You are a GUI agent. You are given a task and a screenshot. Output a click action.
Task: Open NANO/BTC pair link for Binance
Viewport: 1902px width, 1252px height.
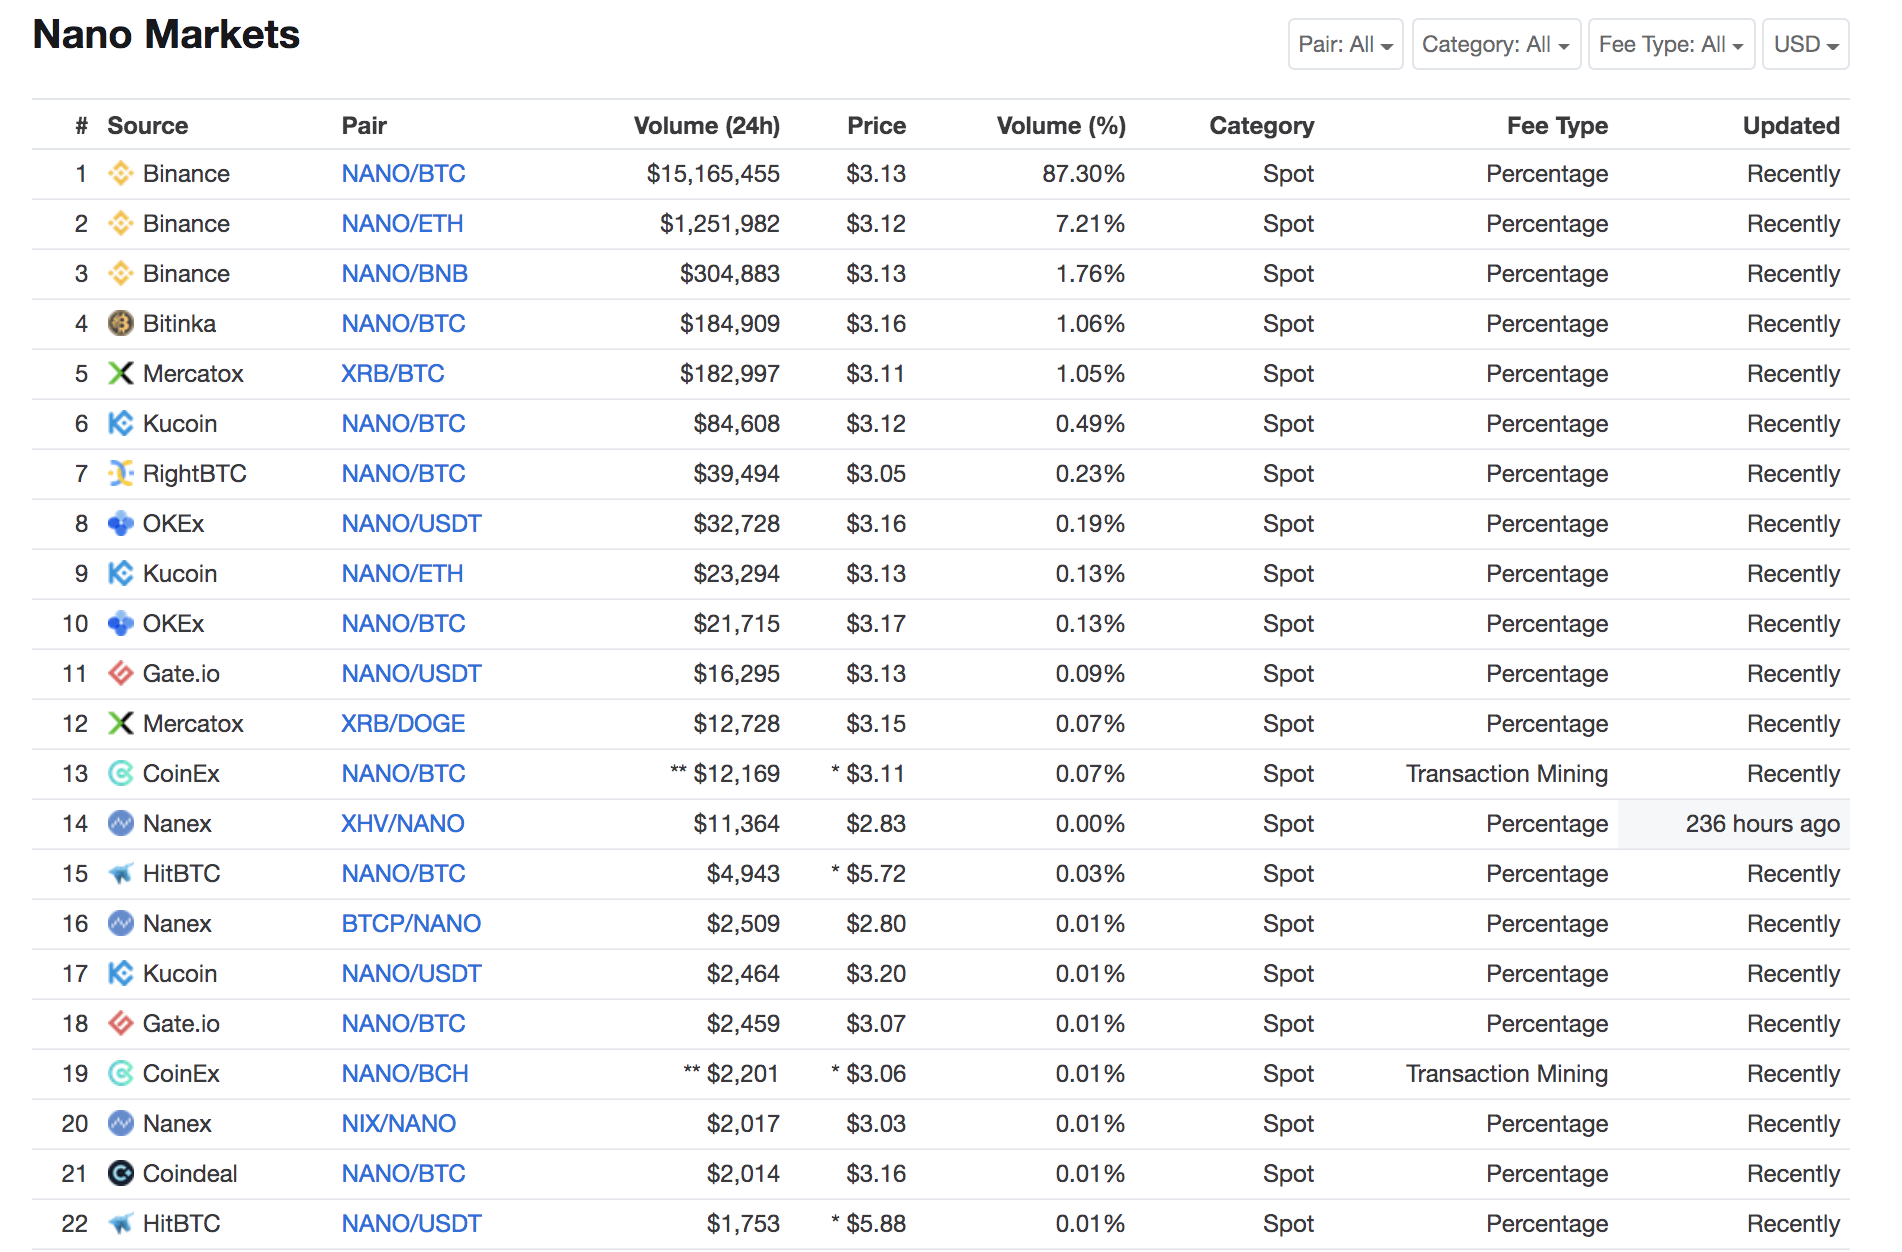tap(403, 174)
